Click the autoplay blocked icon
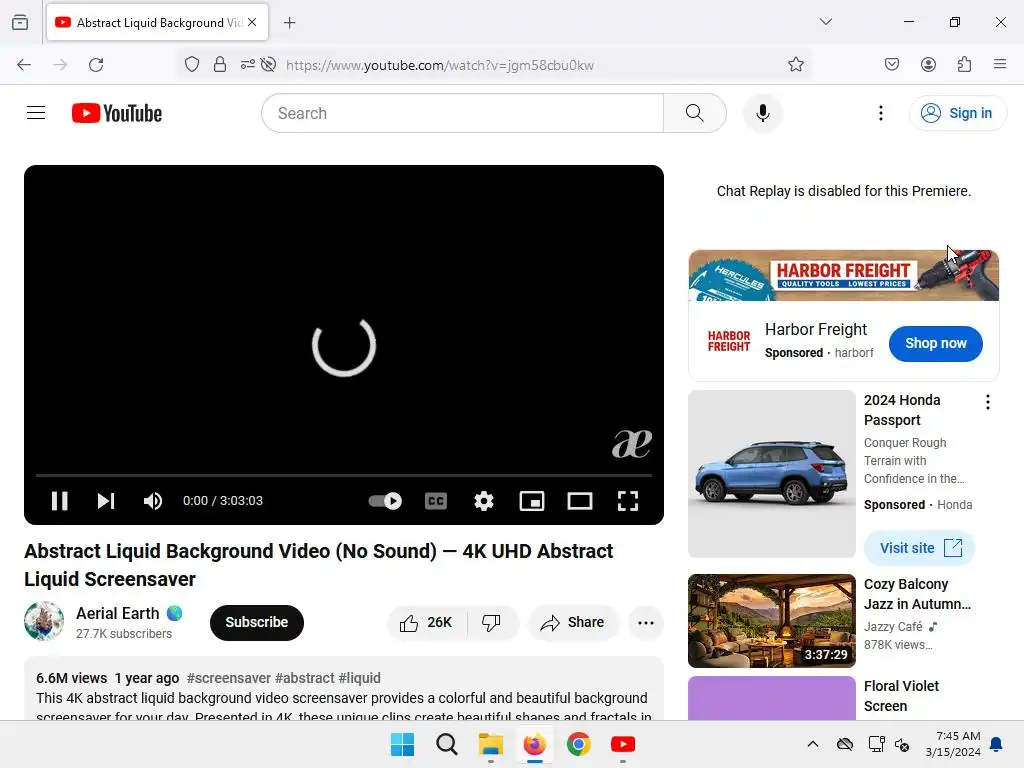 (x=268, y=65)
